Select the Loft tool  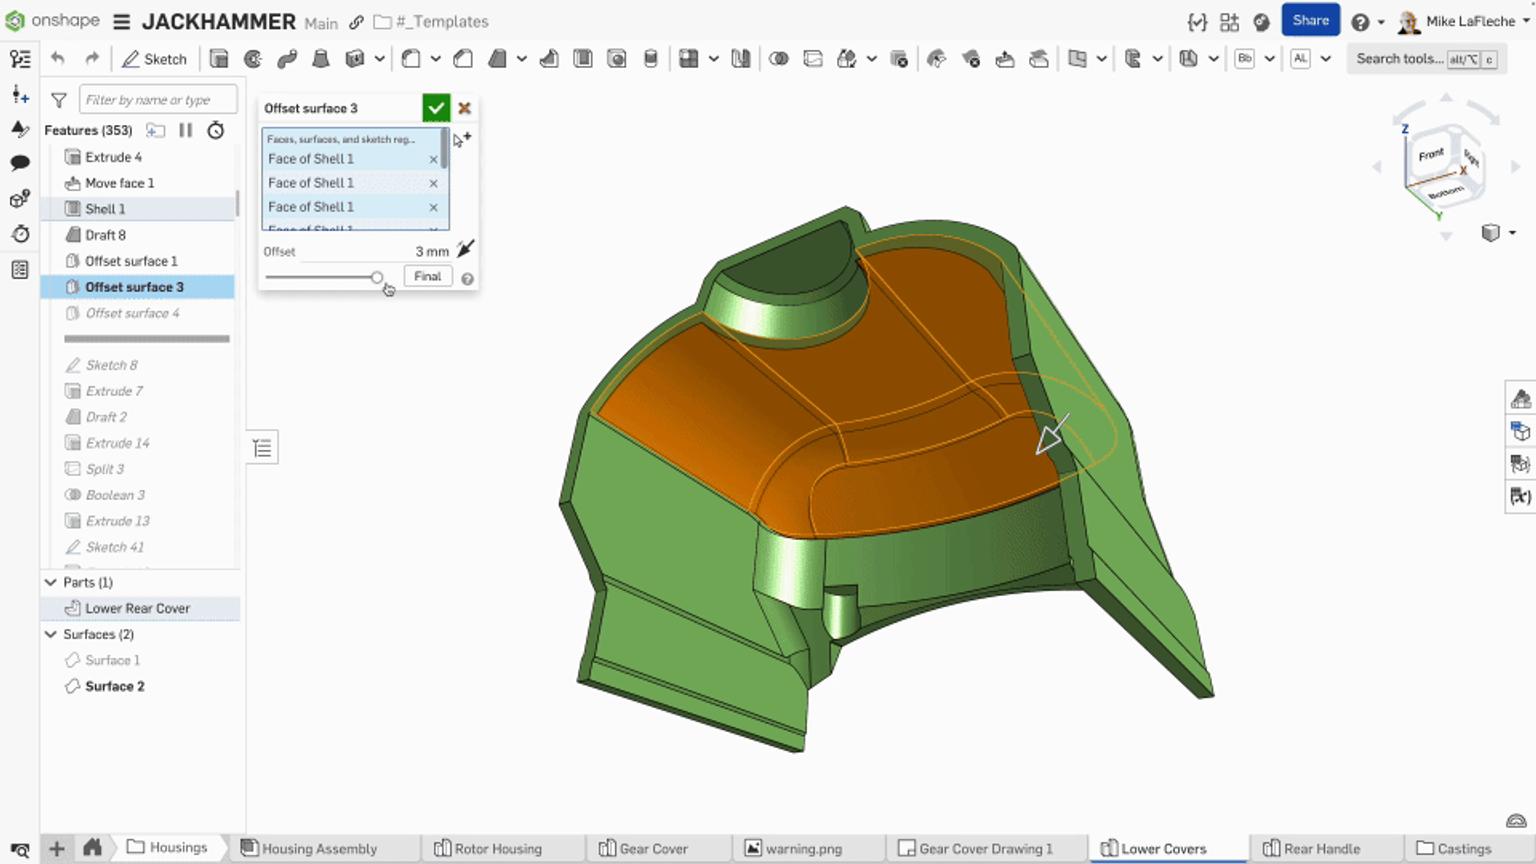point(321,59)
